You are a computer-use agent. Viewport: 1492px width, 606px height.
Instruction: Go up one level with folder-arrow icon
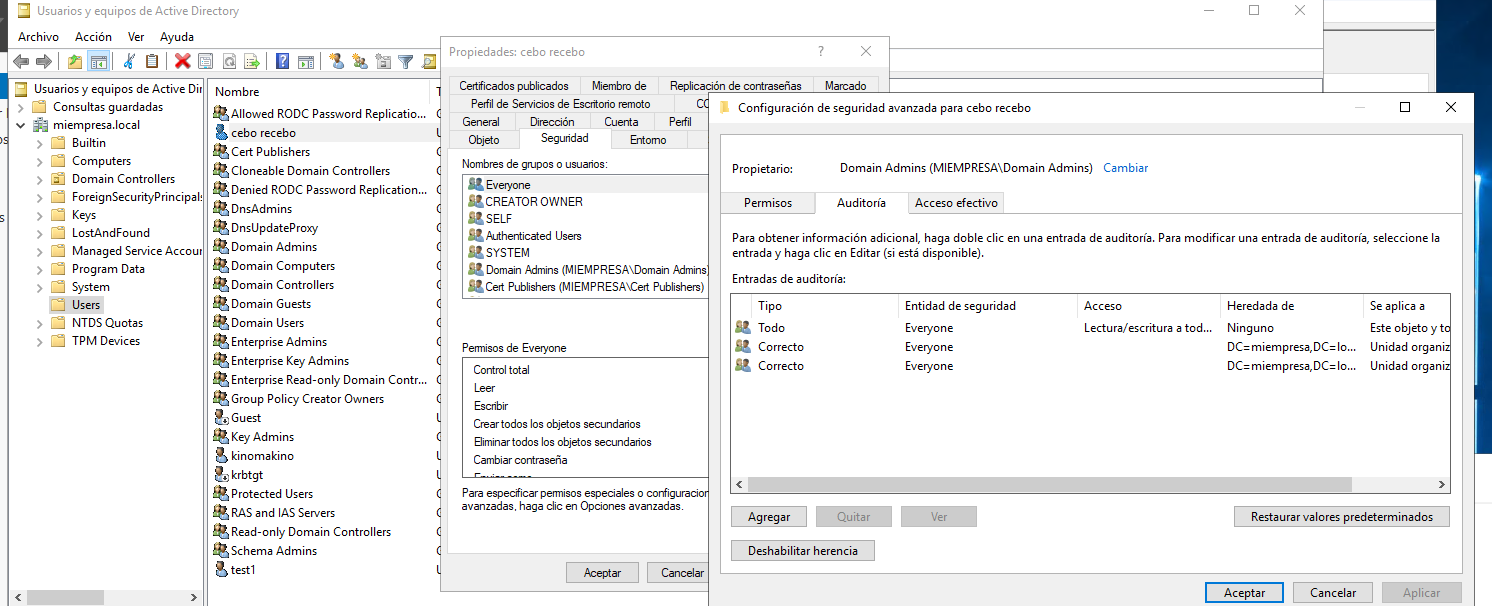[75, 61]
